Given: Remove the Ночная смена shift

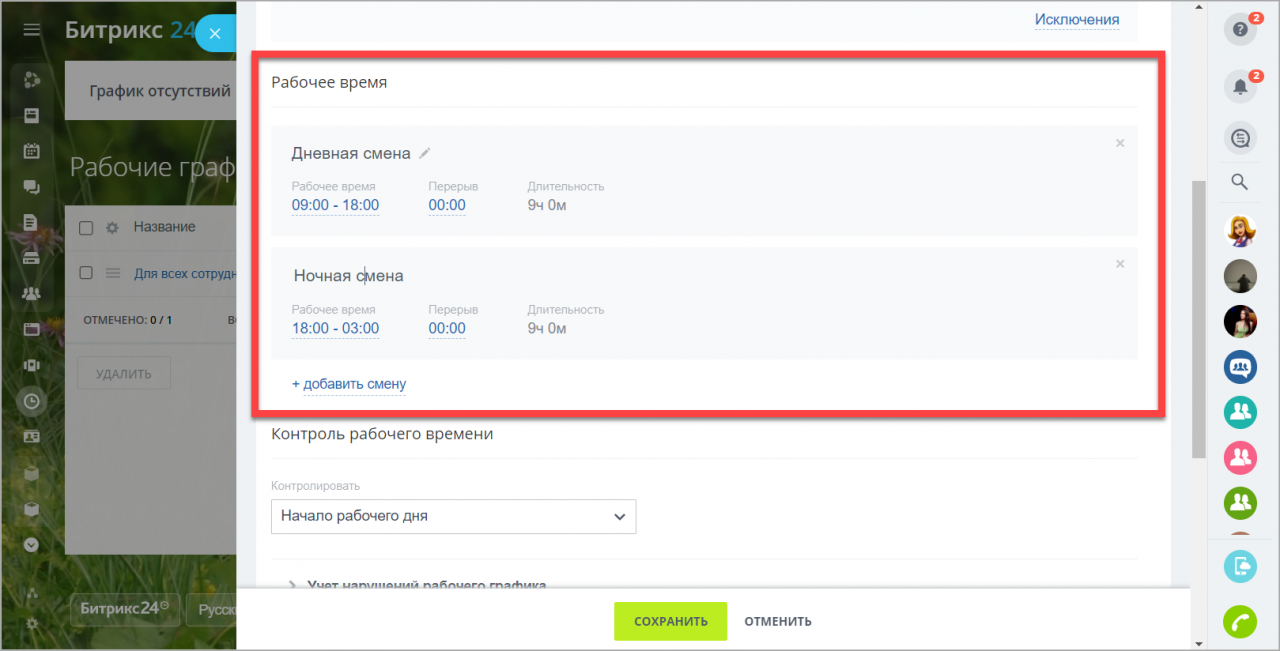Looking at the screenshot, I should (x=1120, y=264).
